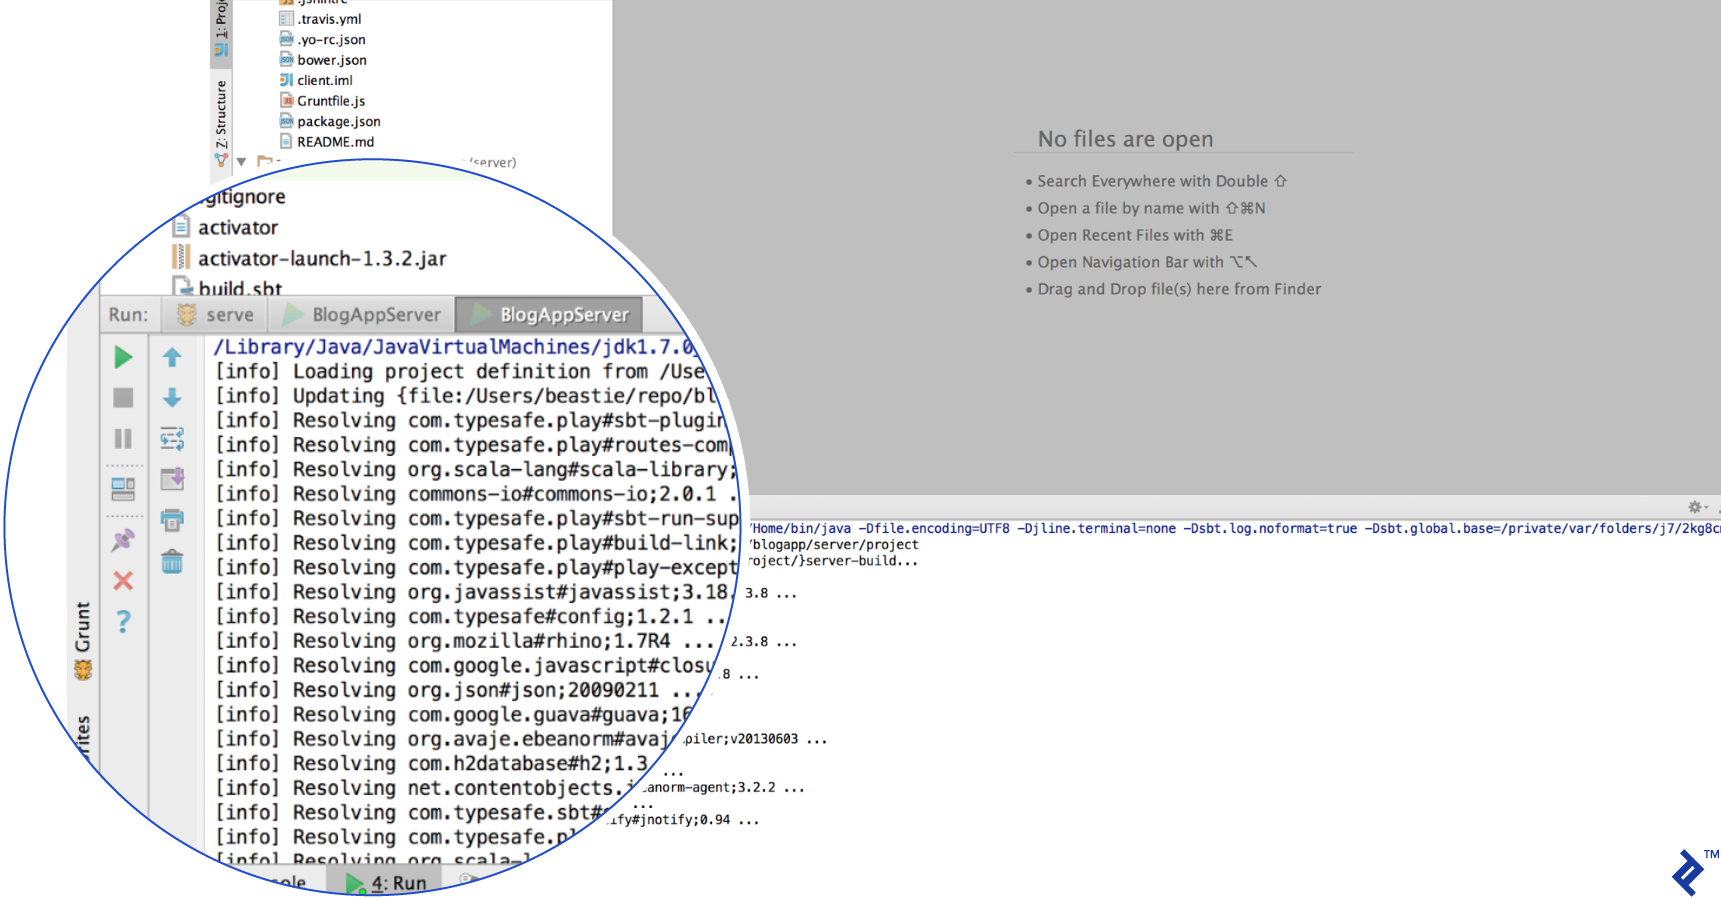Jump up the stack trace with the up arrow
Image resolution: width=1721 pixels, height=899 pixels.
(x=172, y=357)
